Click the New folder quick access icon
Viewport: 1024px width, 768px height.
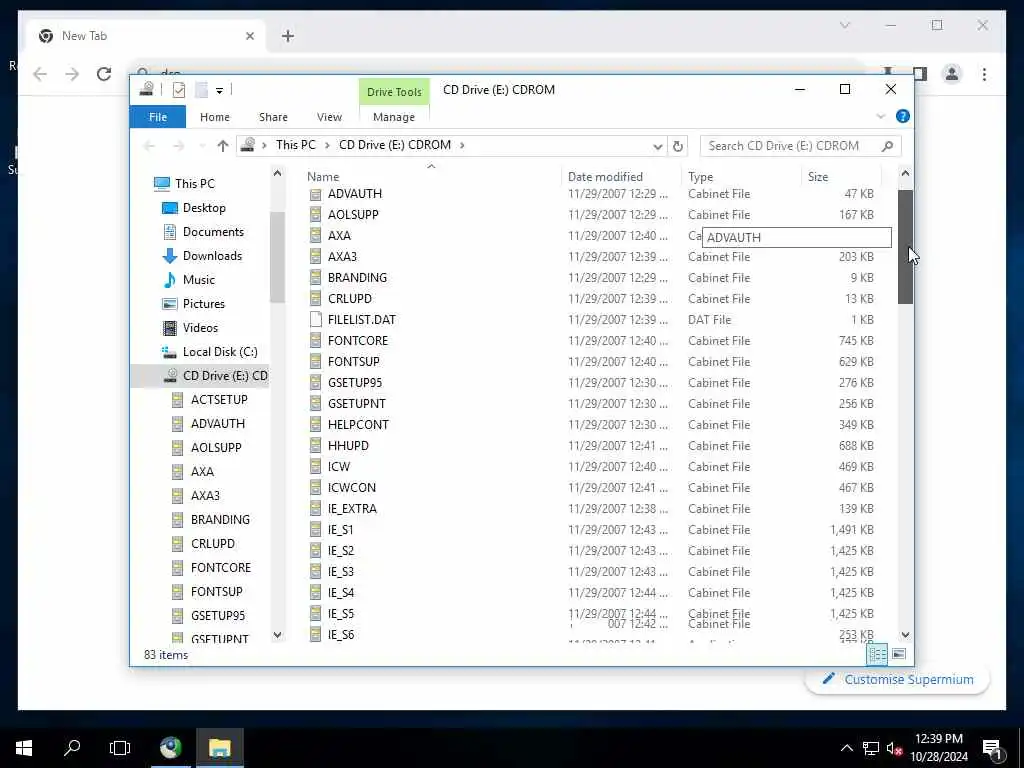(x=202, y=89)
